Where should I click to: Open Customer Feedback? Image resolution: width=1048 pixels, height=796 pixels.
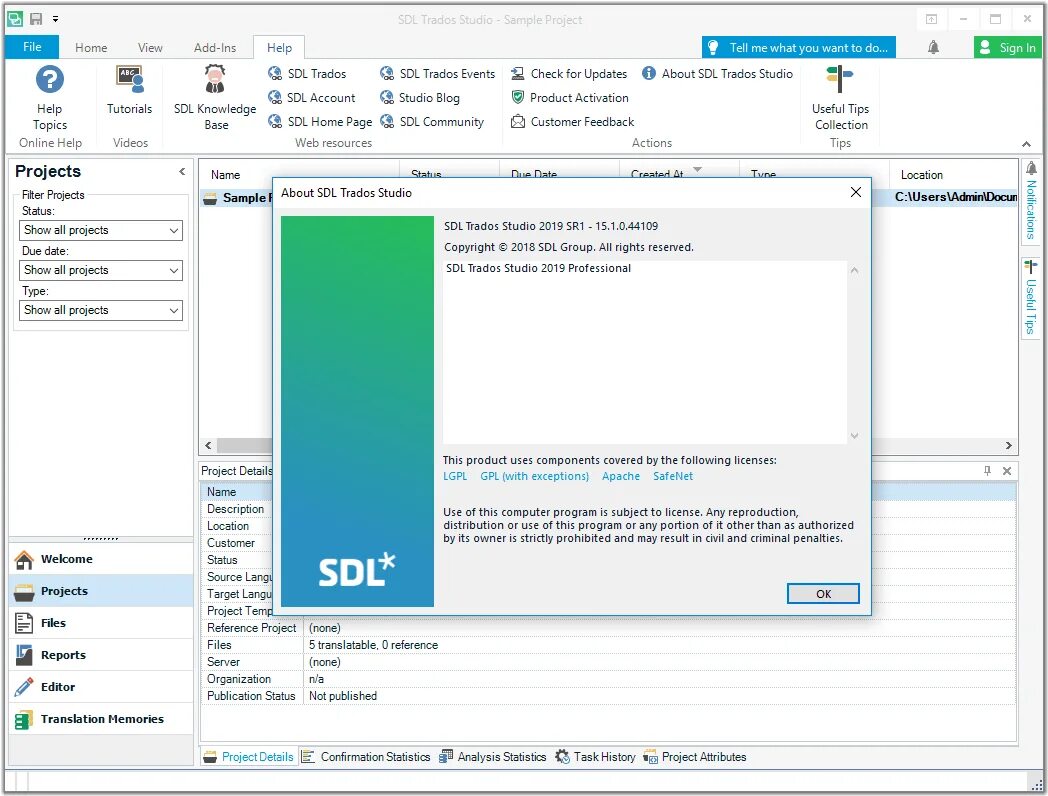pyautogui.click(x=572, y=122)
